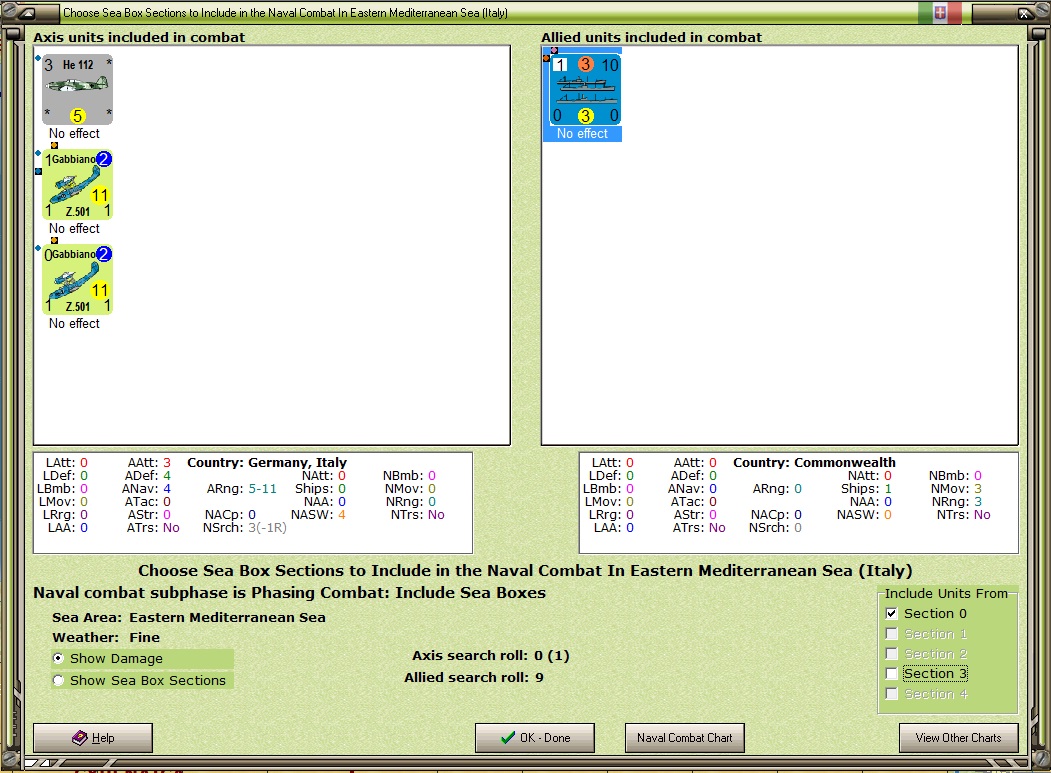Click "No effect" under the Commonwealth ship counter

(582, 134)
